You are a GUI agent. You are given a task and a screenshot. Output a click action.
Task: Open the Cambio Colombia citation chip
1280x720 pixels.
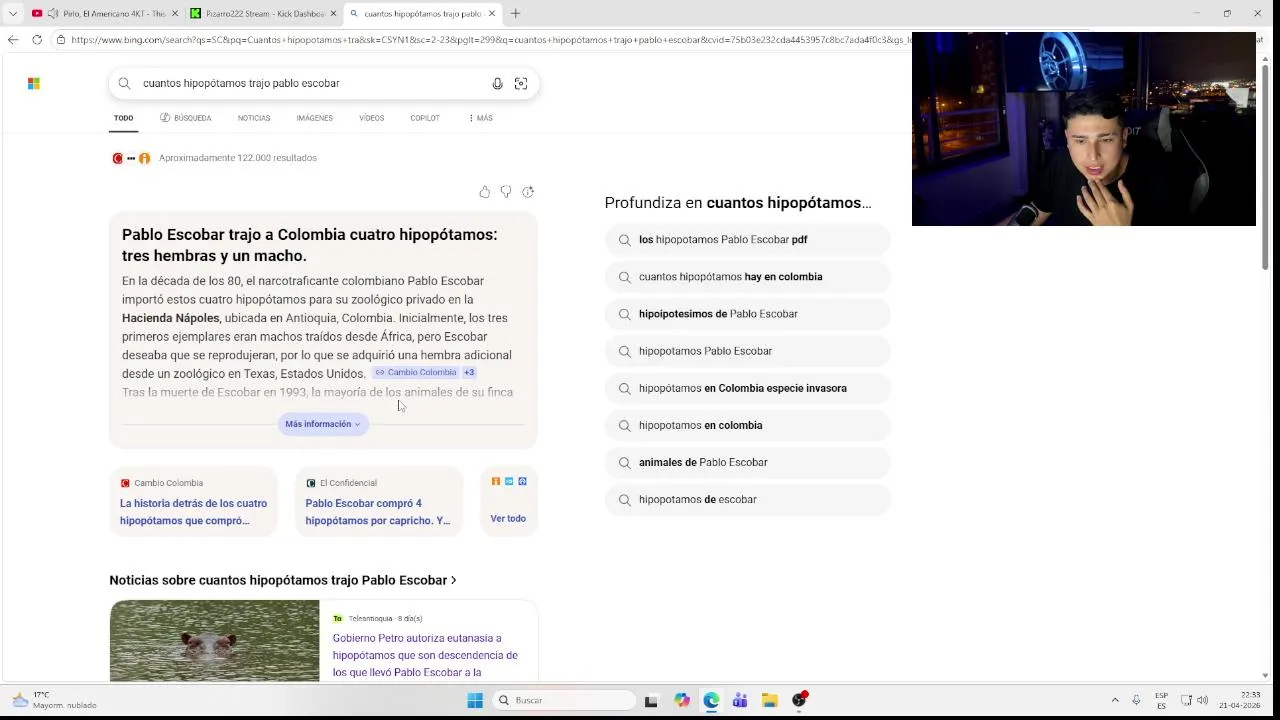click(x=415, y=372)
